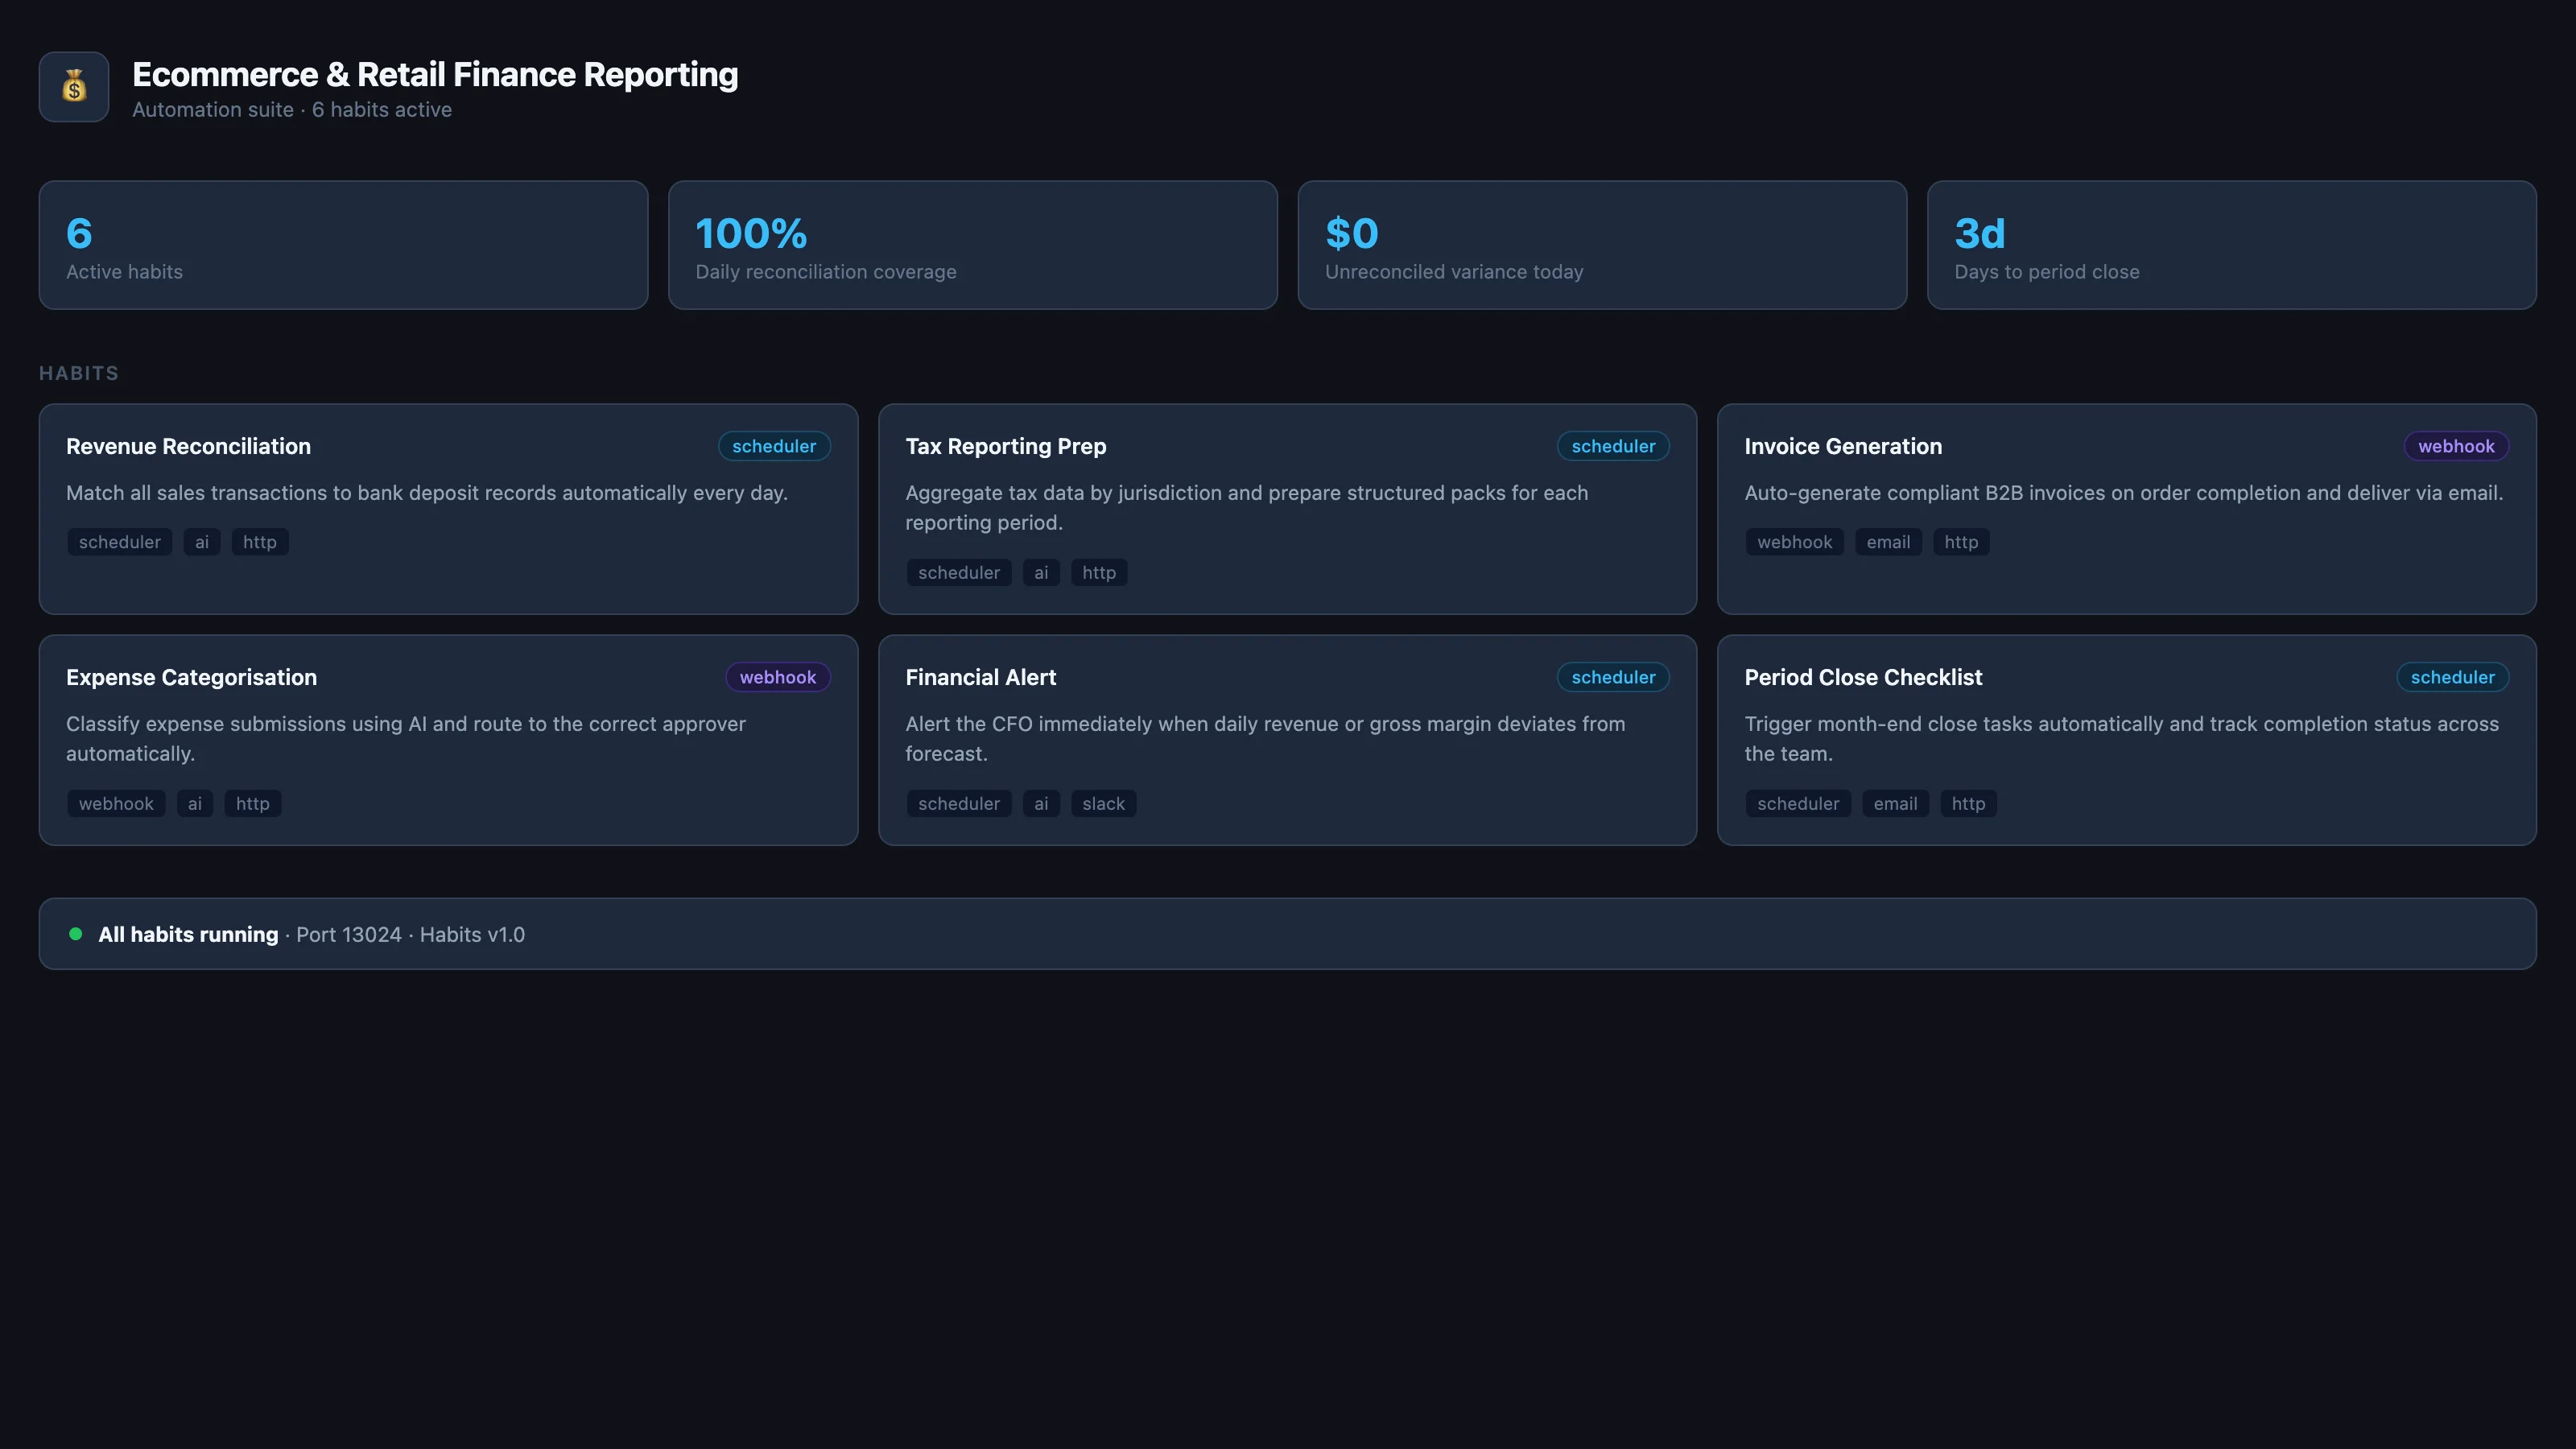2576x1449 pixels.
Task: Click webhook badge on Expense Categorisation card
Action: tap(777, 677)
